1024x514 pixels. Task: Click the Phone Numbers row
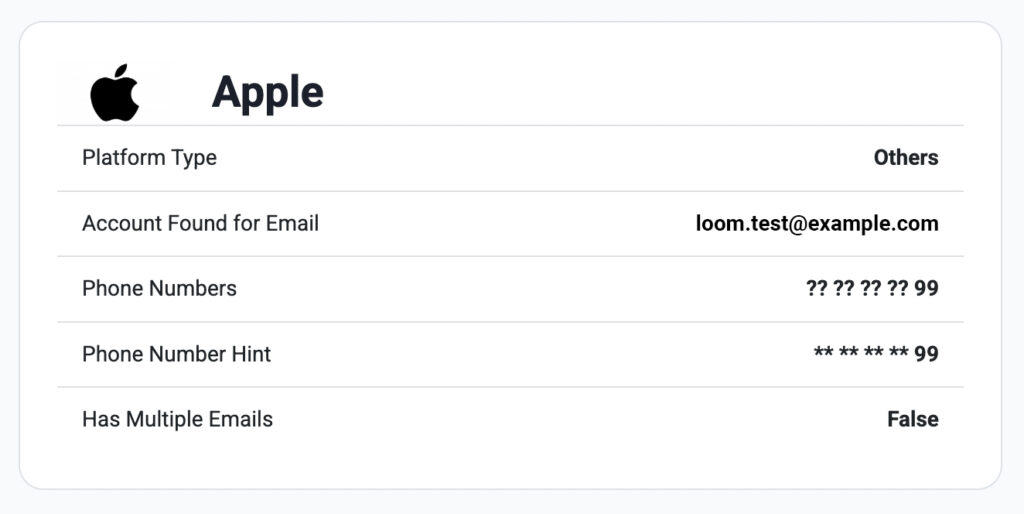510,289
